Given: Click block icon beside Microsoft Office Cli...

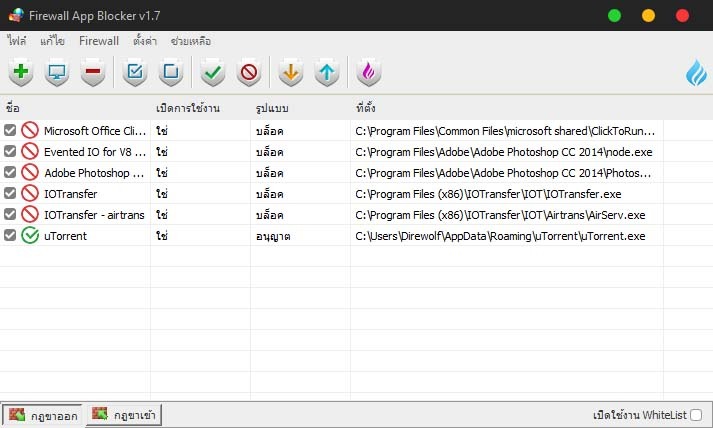Looking at the screenshot, I should [30, 131].
